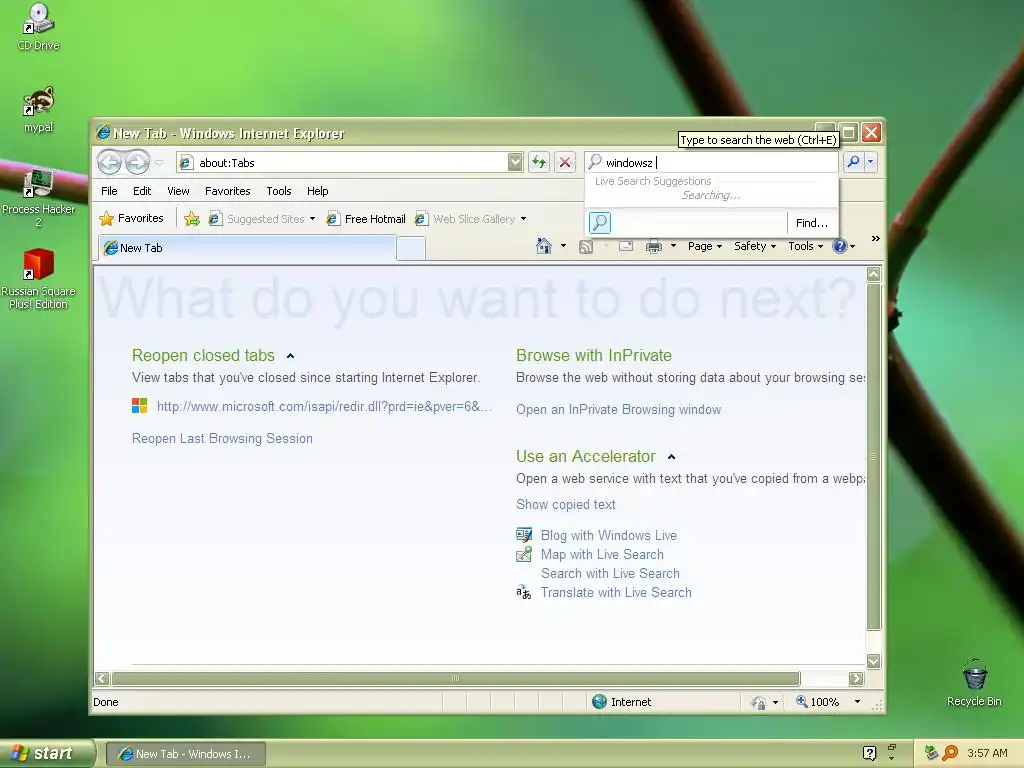Expand the address bar history dropdown
Image resolution: width=1024 pixels, height=768 pixels.
click(x=515, y=162)
